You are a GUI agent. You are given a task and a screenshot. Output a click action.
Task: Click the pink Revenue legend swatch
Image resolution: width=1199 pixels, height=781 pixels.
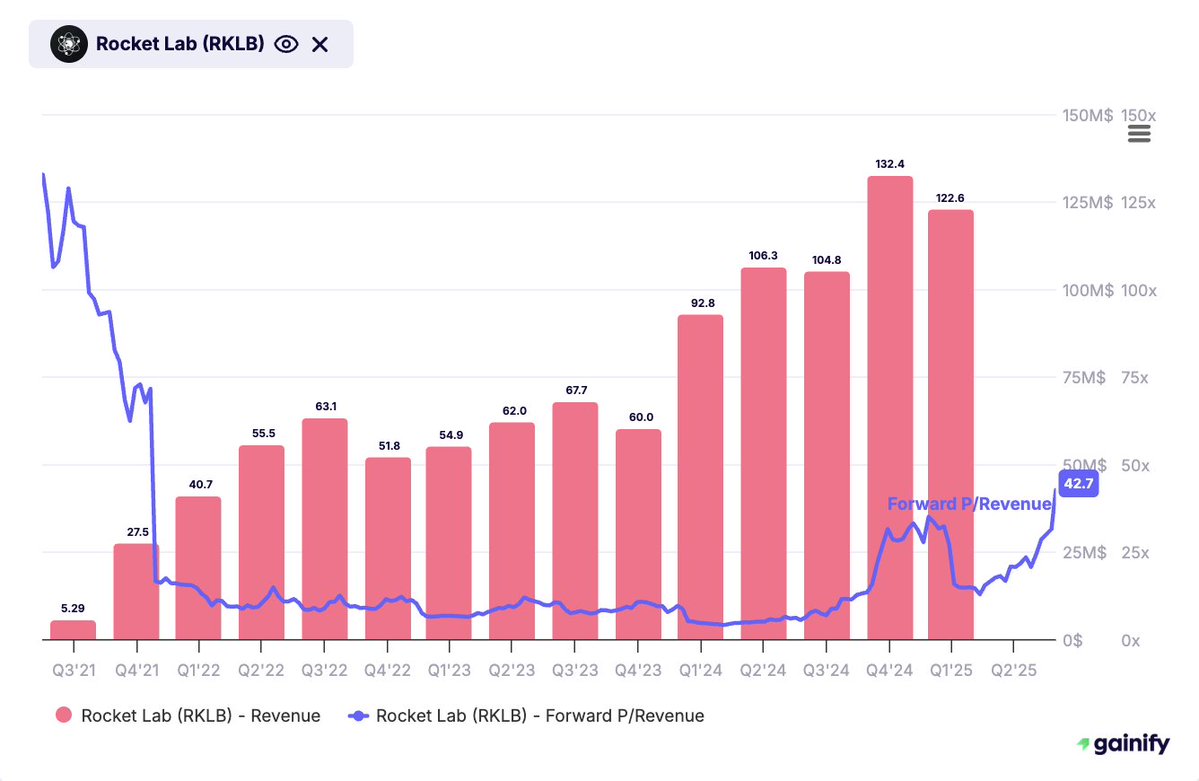coord(63,715)
